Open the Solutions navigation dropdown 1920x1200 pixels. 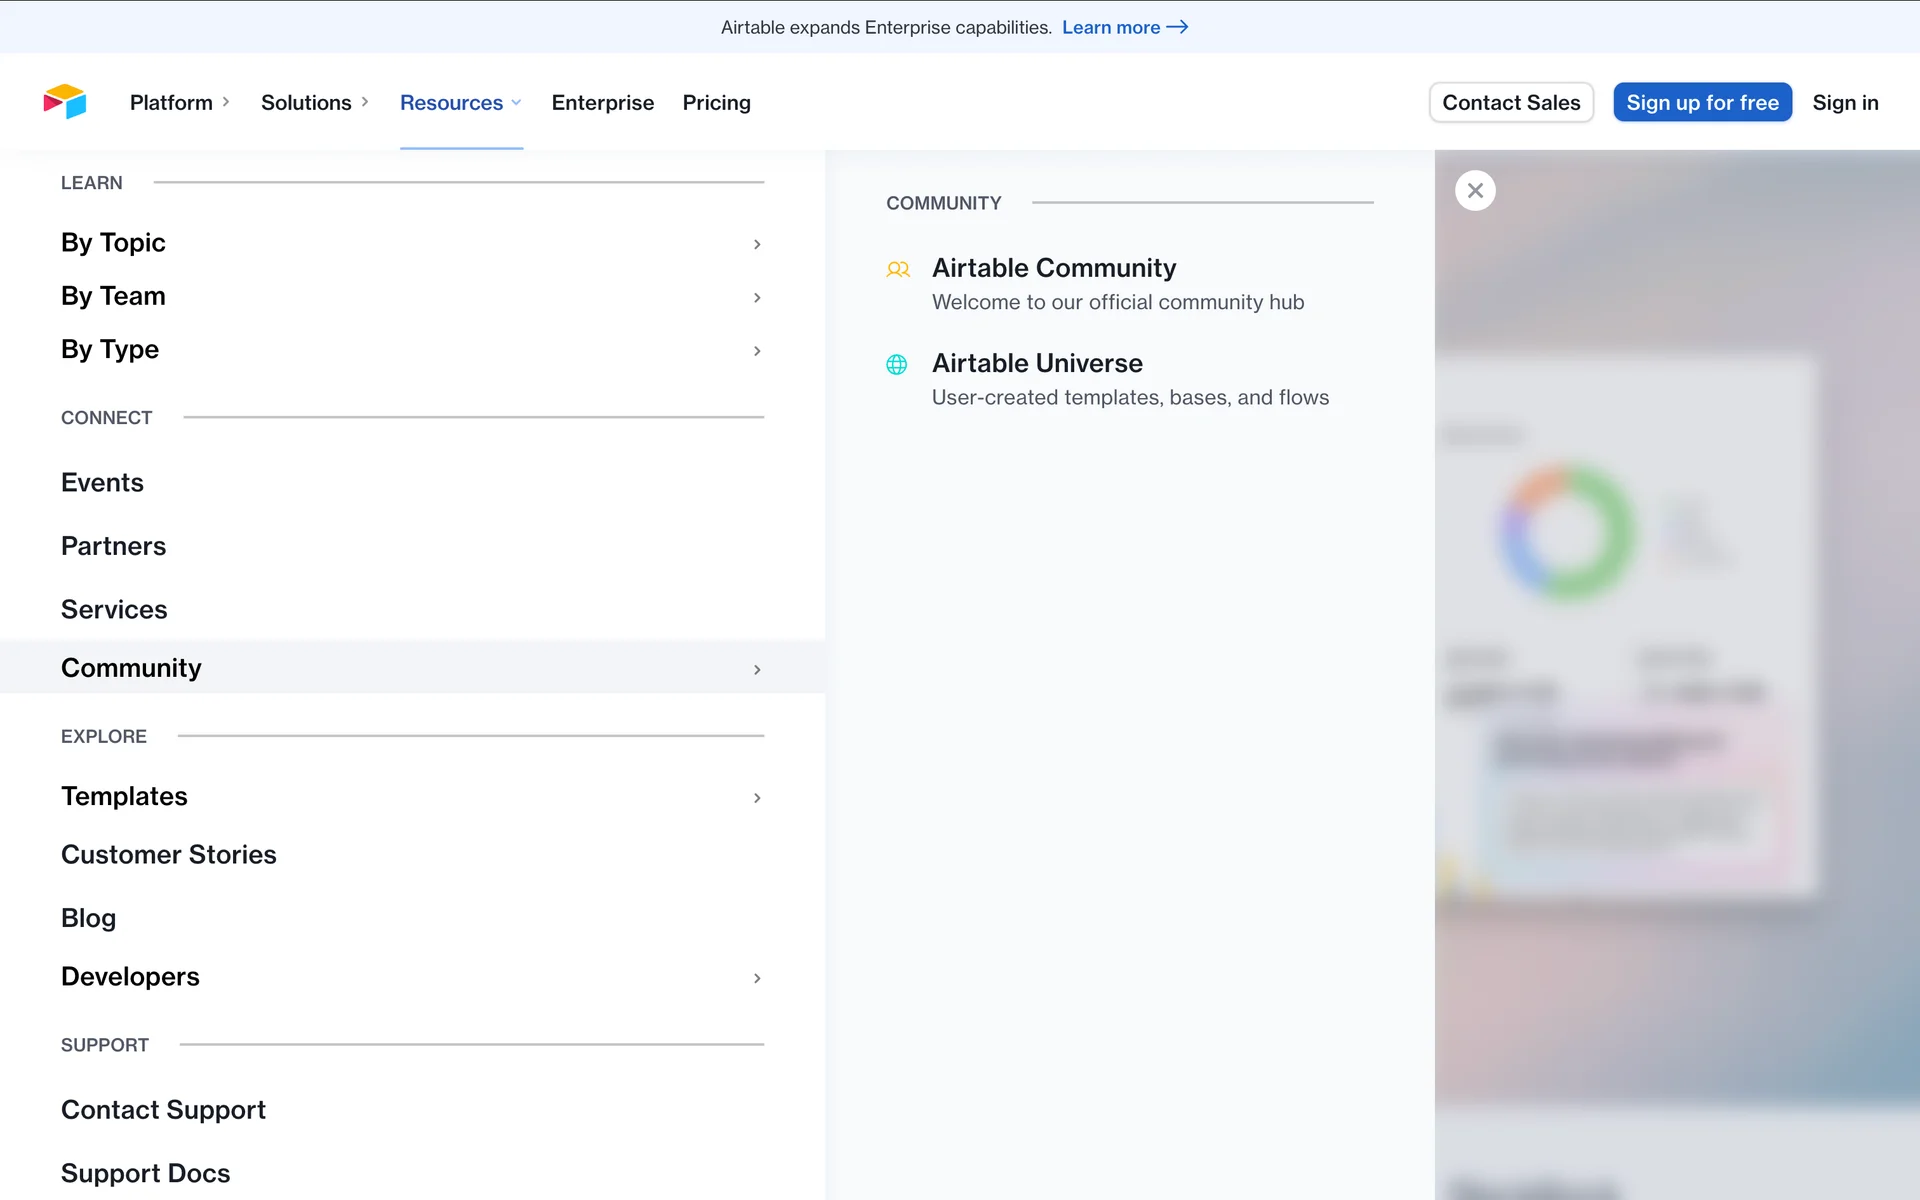pos(315,102)
